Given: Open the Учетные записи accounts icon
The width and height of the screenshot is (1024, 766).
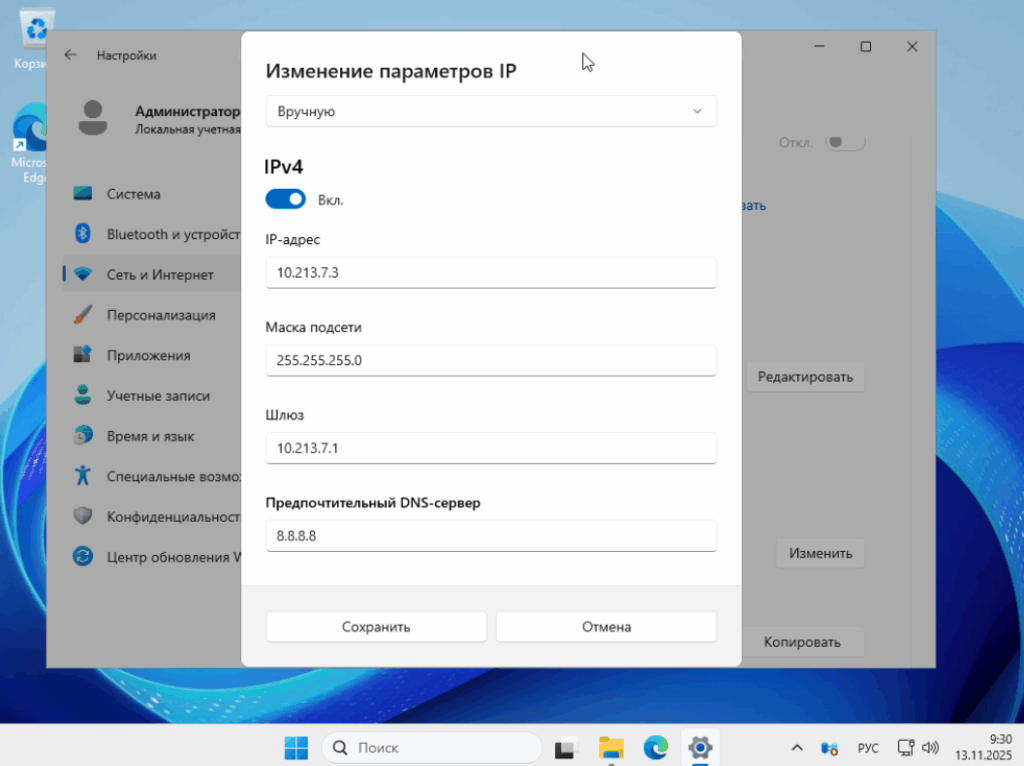Looking at the screenshot, I should (x=83, y=395).
